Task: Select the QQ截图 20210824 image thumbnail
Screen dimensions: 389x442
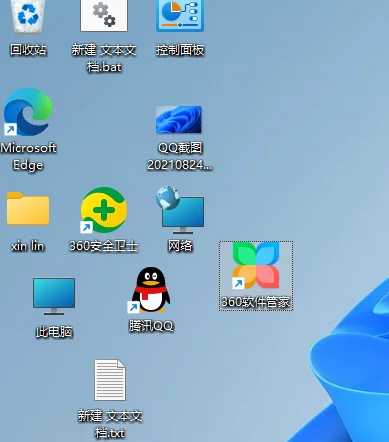Action: (179, 119)
